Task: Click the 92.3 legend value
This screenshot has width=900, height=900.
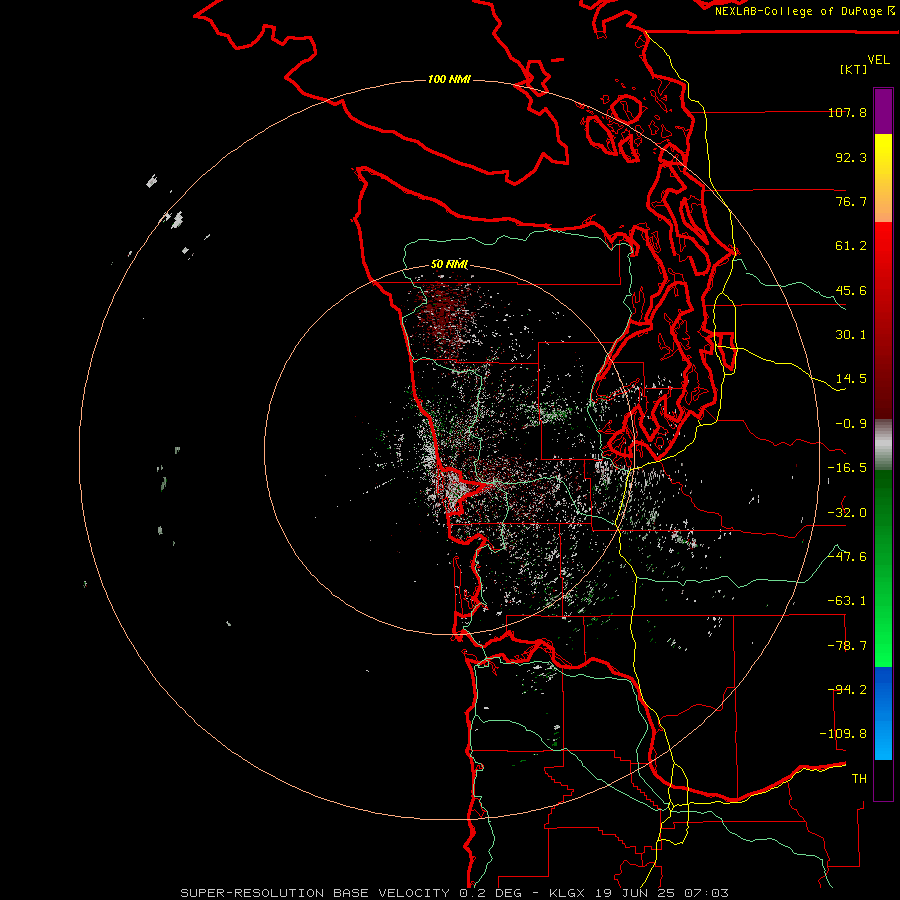Action: tap(851, 157)
